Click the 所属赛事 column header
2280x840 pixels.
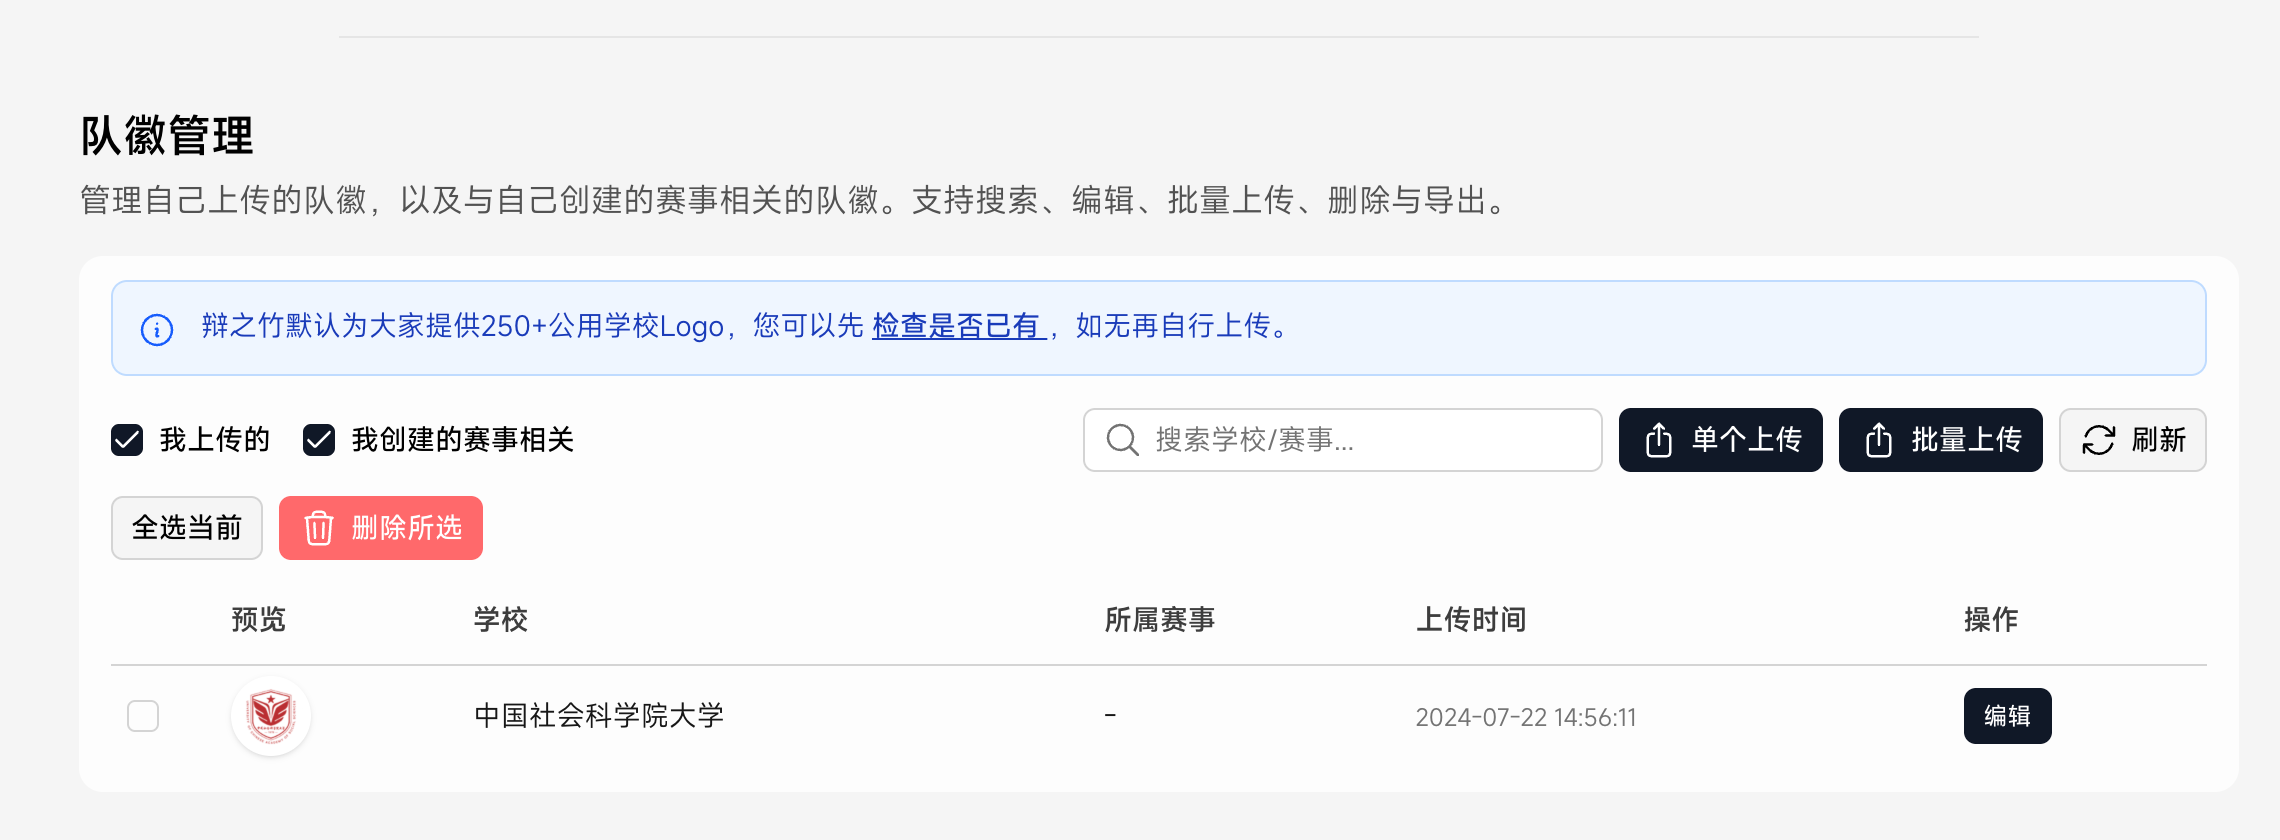click(x=1159, y=620)
